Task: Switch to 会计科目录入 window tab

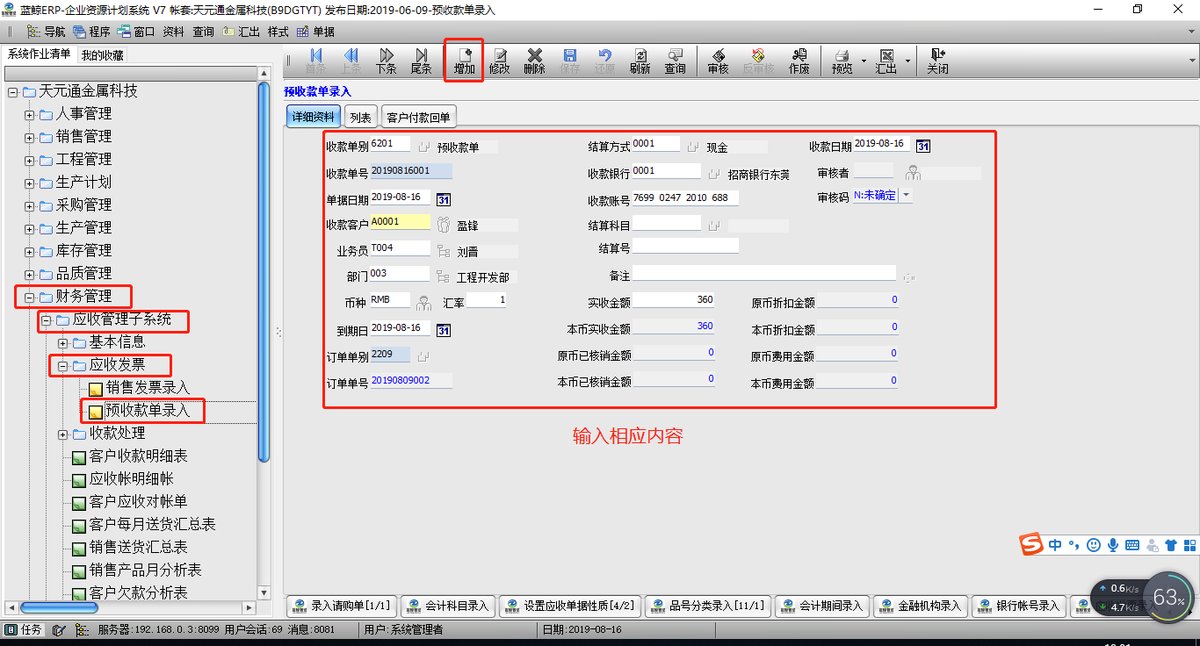Action: coord(448,605)
